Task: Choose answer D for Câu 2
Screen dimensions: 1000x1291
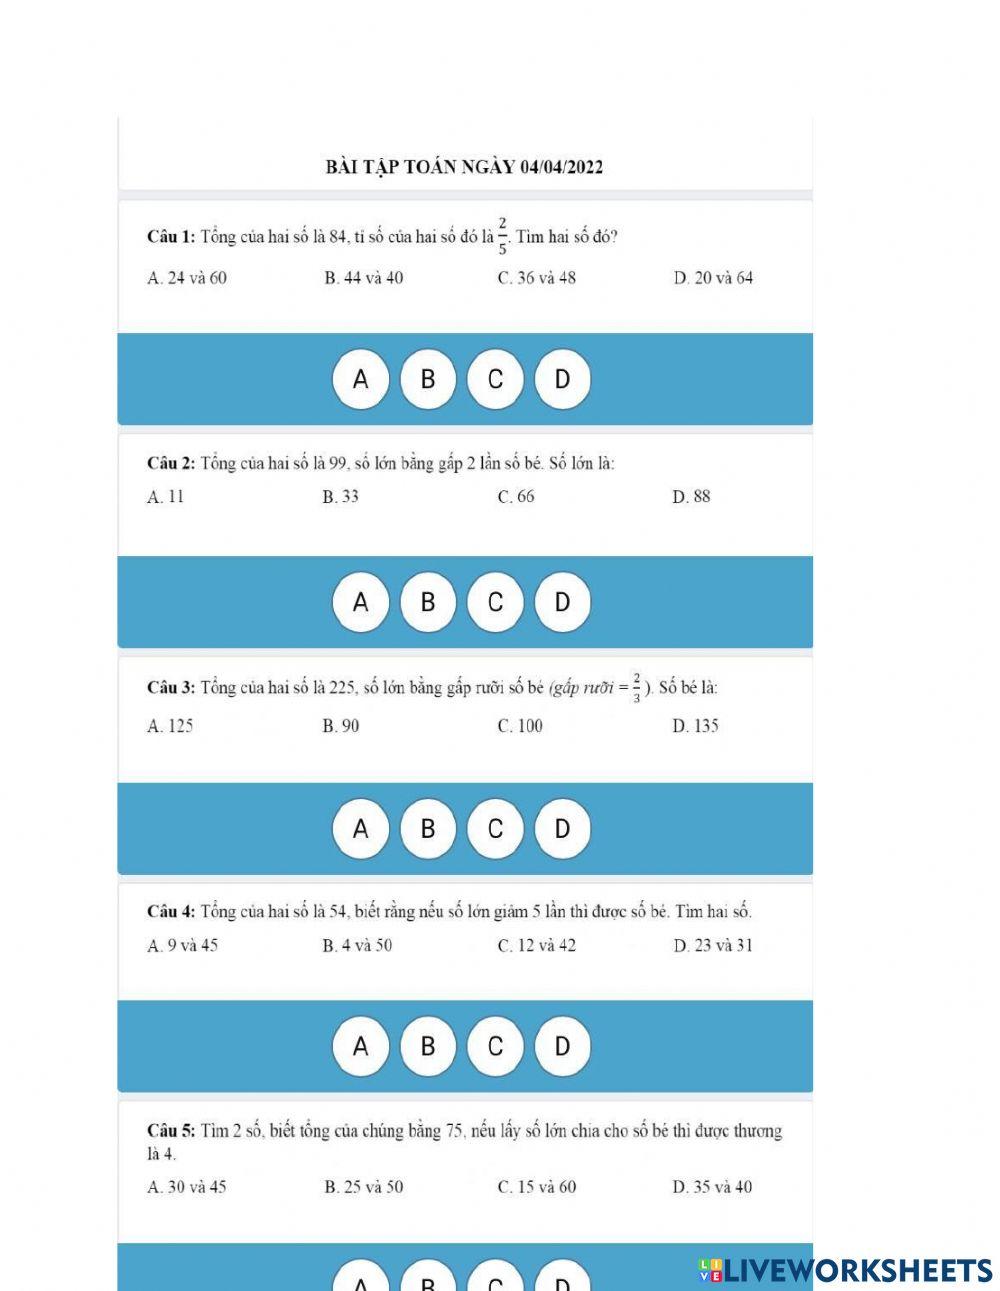Action: coord(562,602)
